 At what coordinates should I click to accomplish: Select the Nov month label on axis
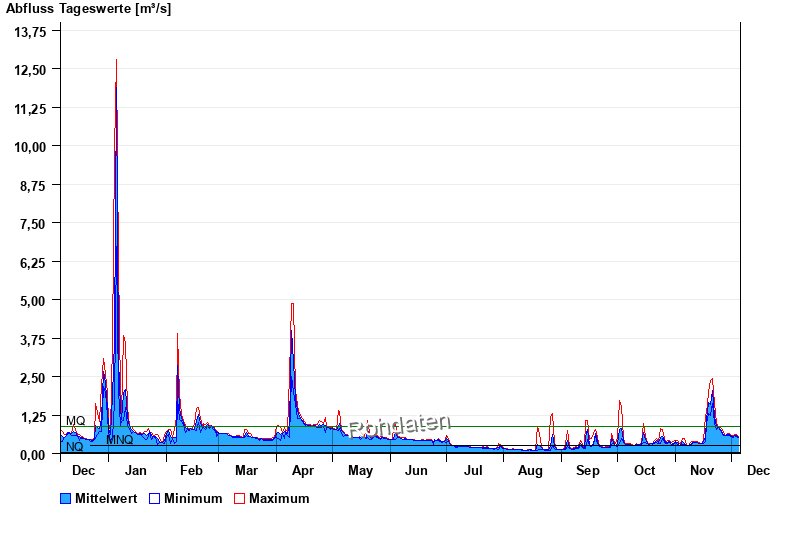[702, 470]
